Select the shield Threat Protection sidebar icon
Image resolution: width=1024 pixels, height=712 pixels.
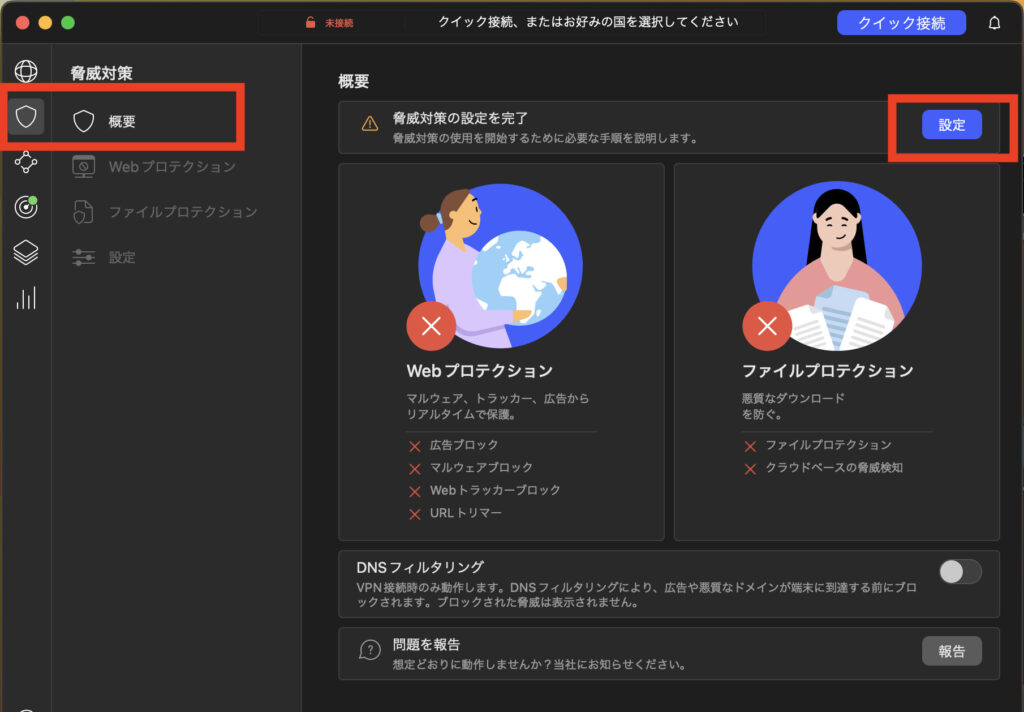tap(26, 117)
